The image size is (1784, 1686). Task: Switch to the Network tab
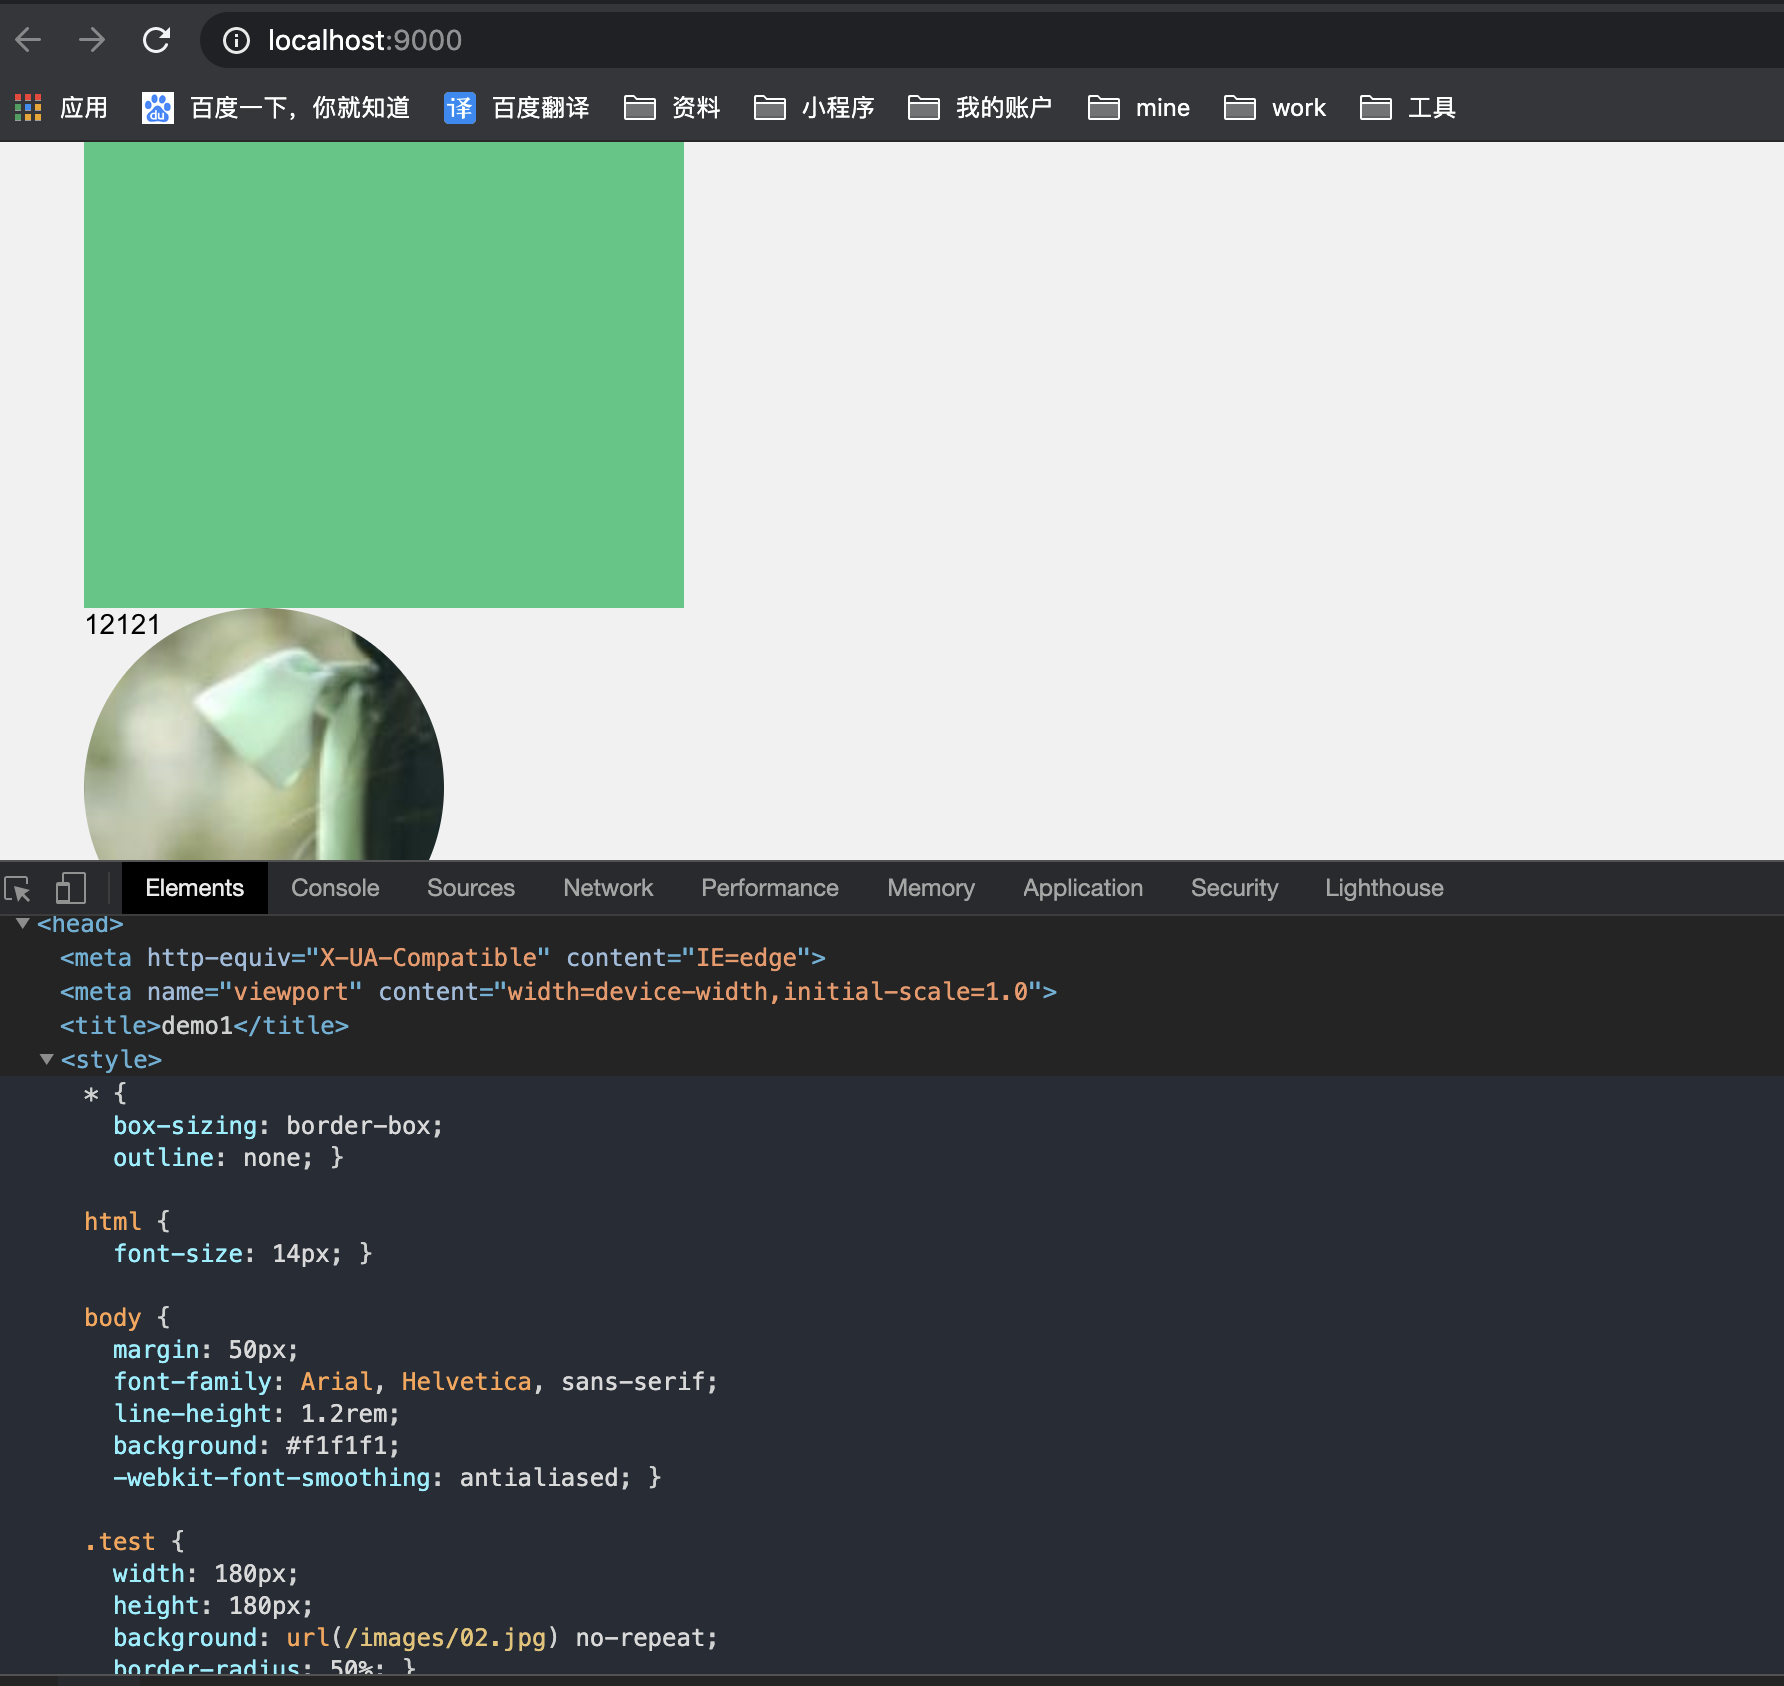[x=608, y=888]
